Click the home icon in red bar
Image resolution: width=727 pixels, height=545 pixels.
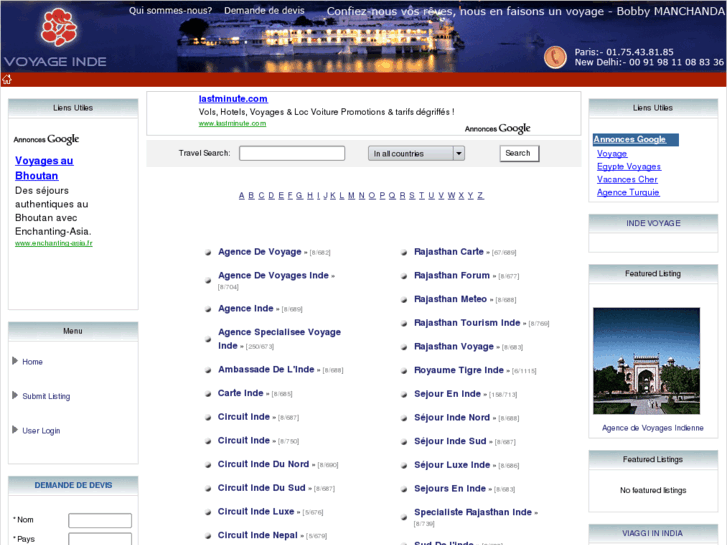(7, 79)
